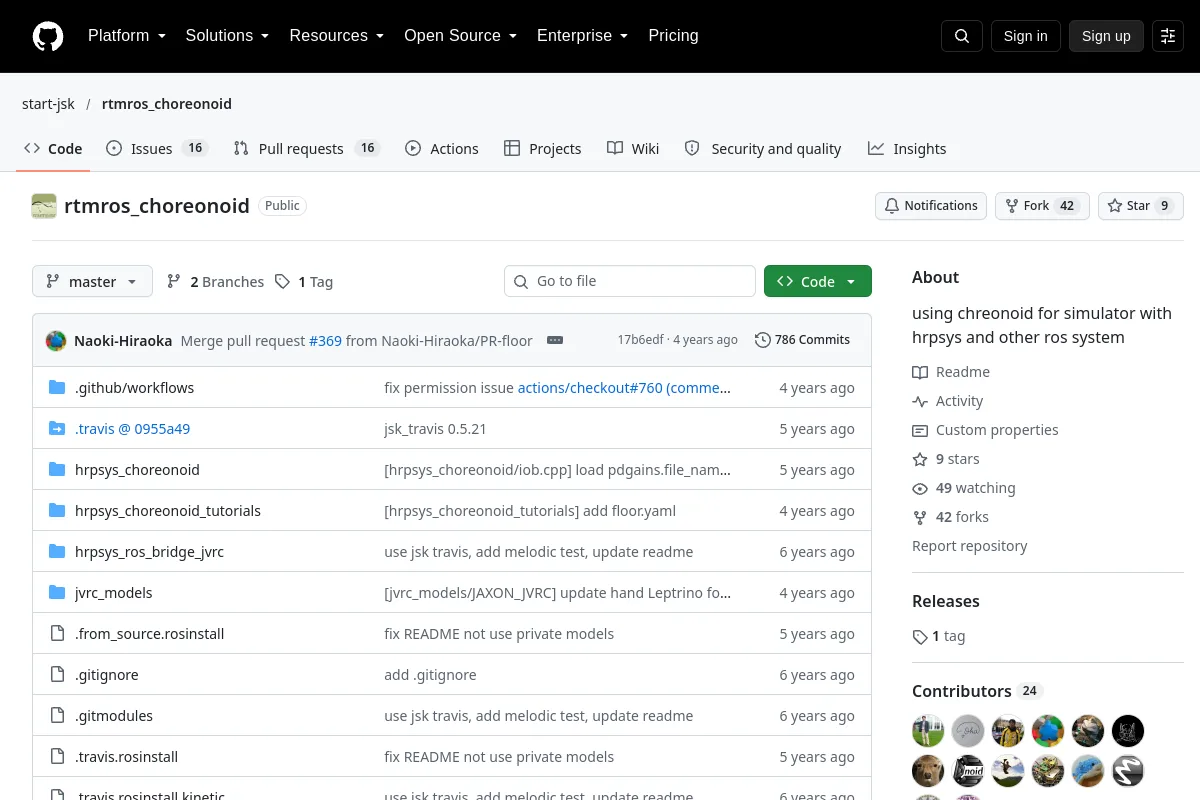This screenshot has width=1200, height=800.
Task: Open the Solutions dropdown menu
Action: click(x=227, y=36)
